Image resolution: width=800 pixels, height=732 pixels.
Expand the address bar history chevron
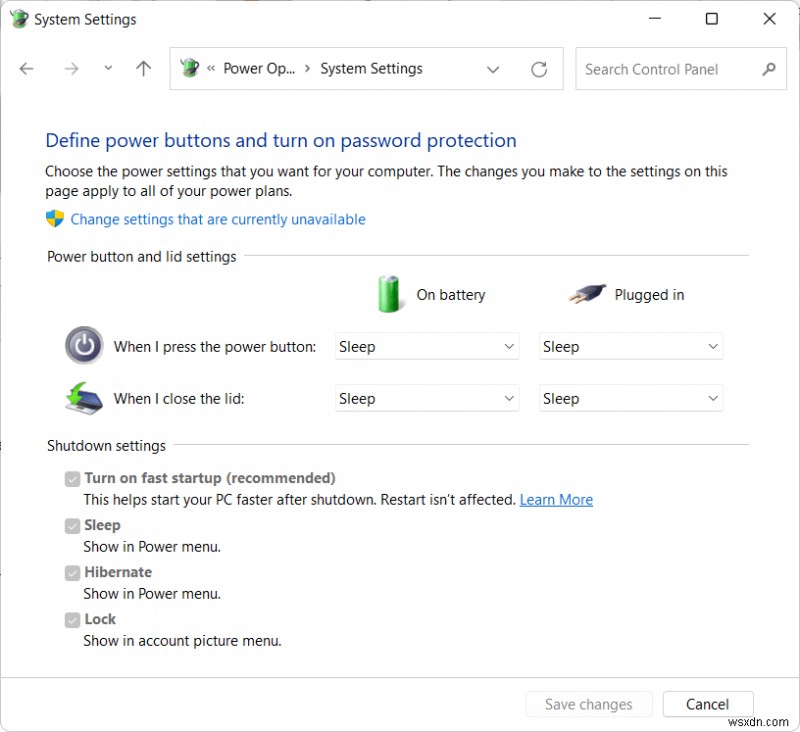point(493,69)
